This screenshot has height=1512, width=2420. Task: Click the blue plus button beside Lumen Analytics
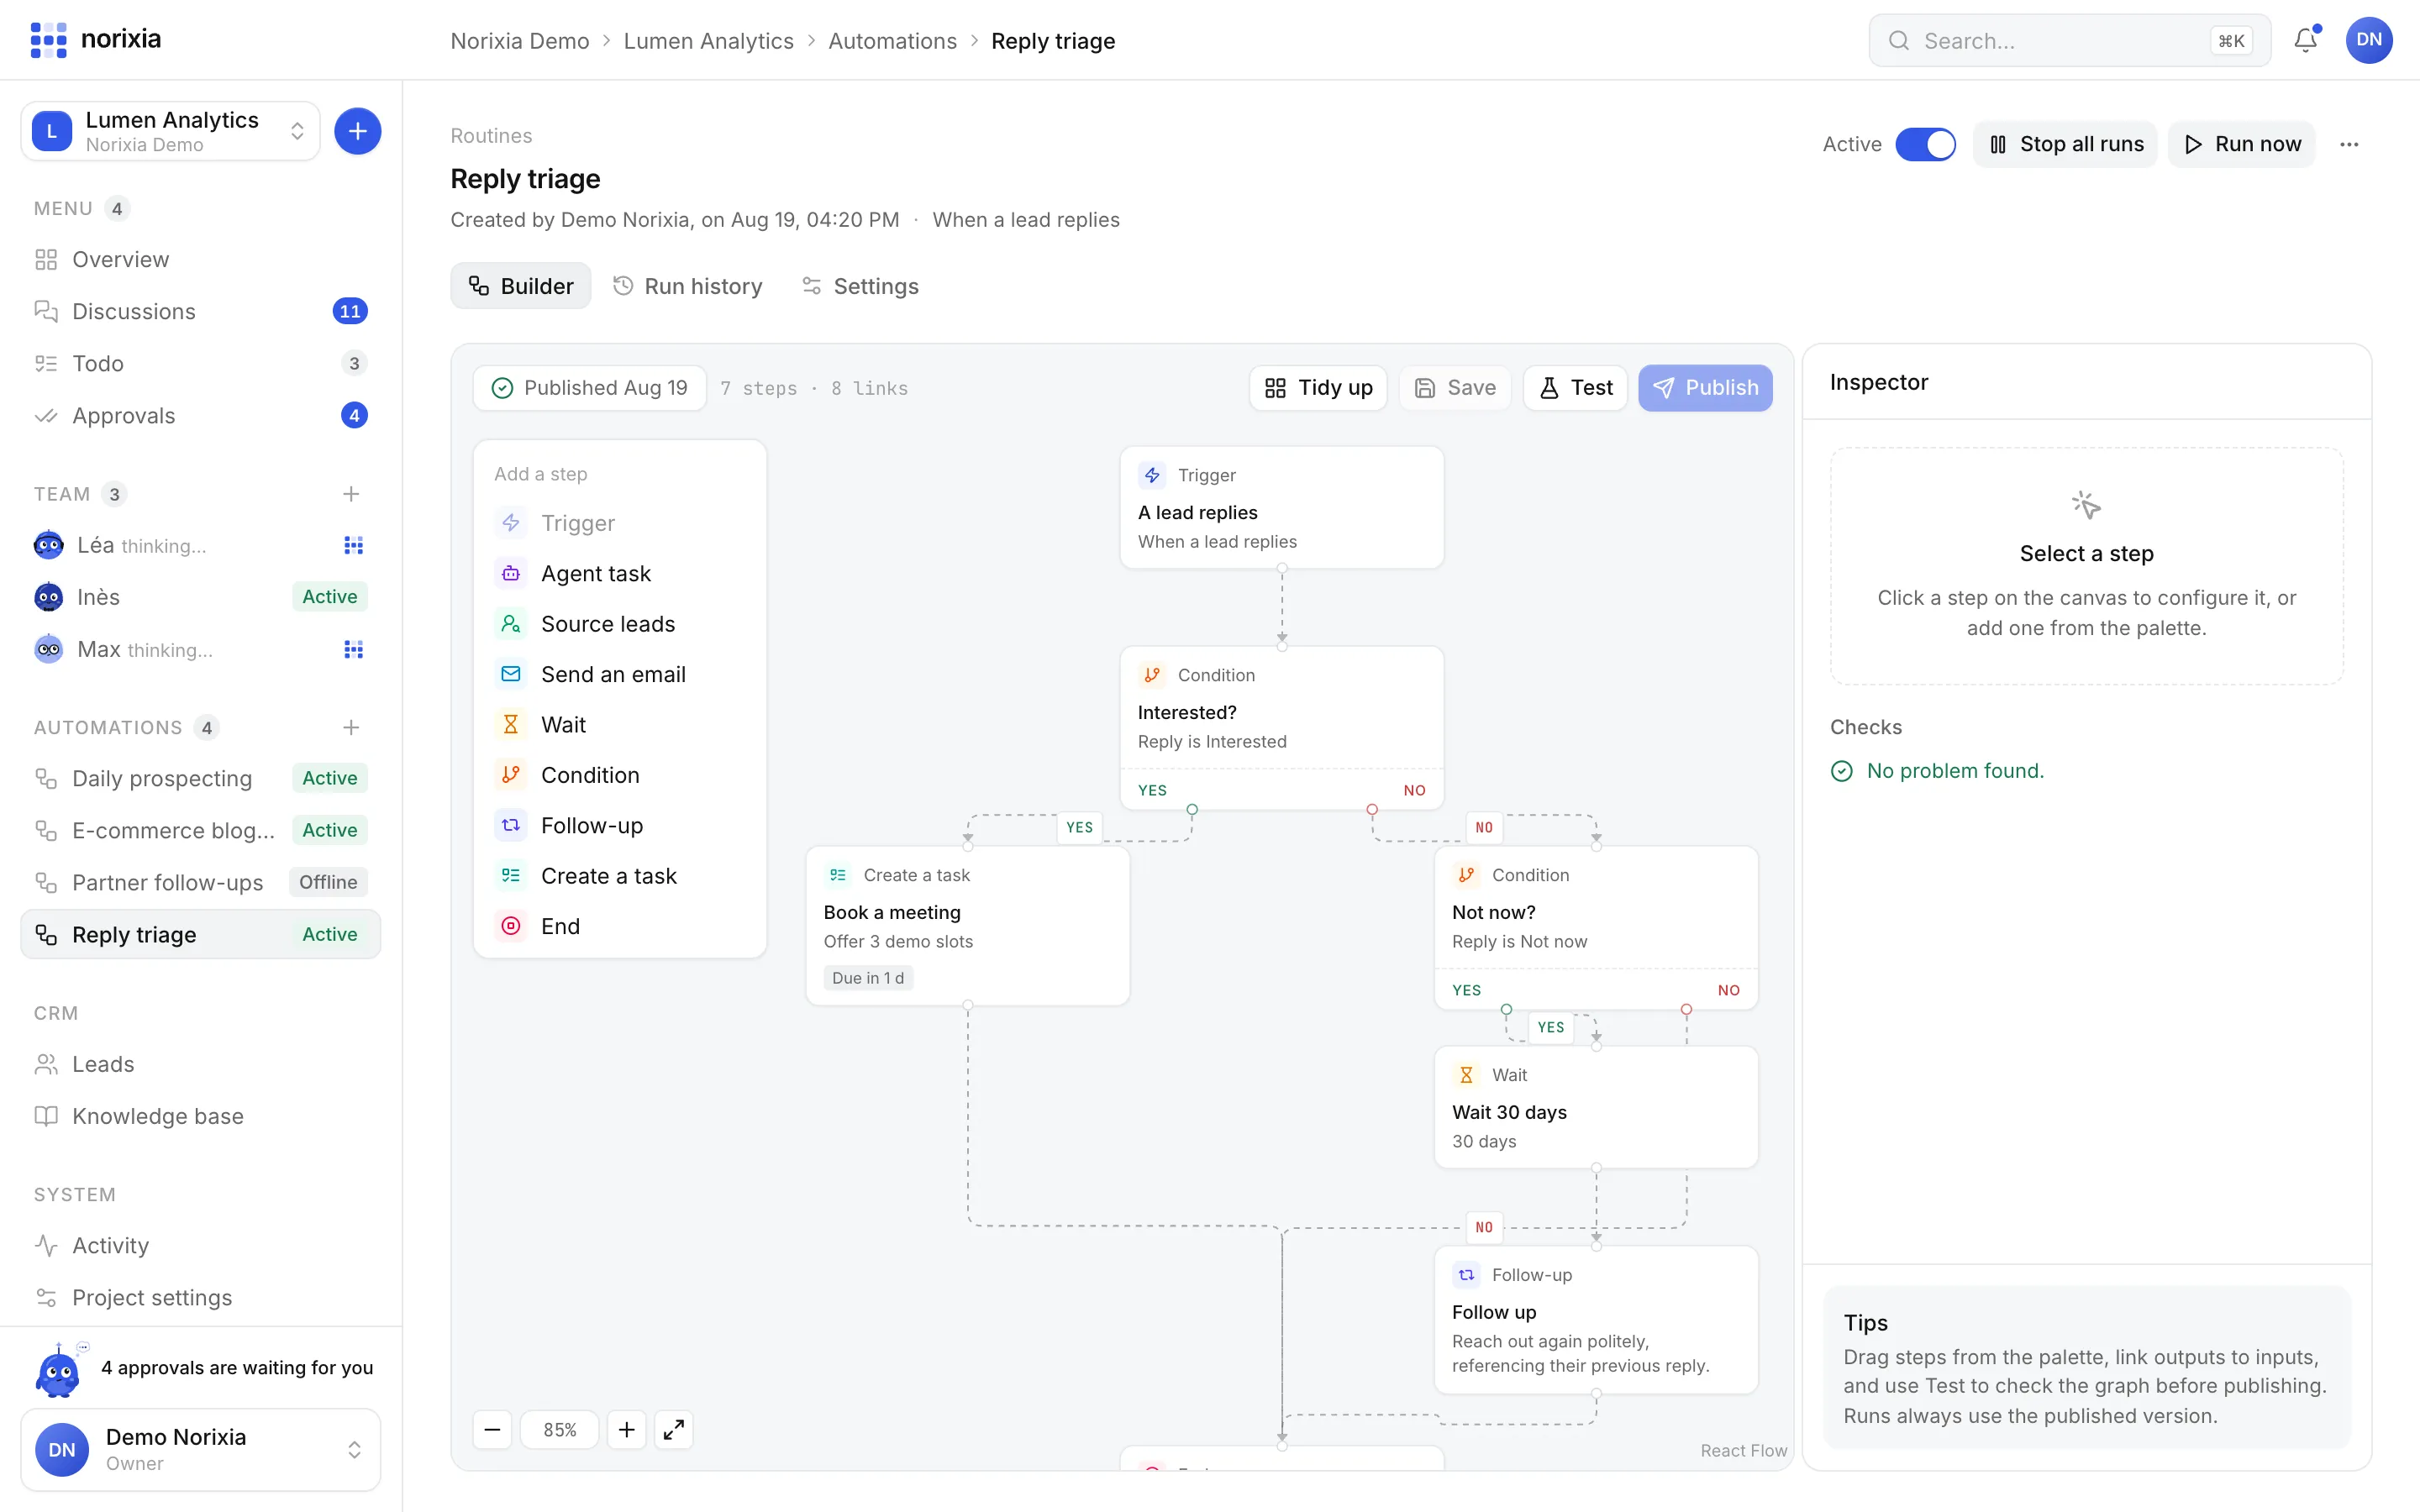pyautogui.click(x=357, y=131)
